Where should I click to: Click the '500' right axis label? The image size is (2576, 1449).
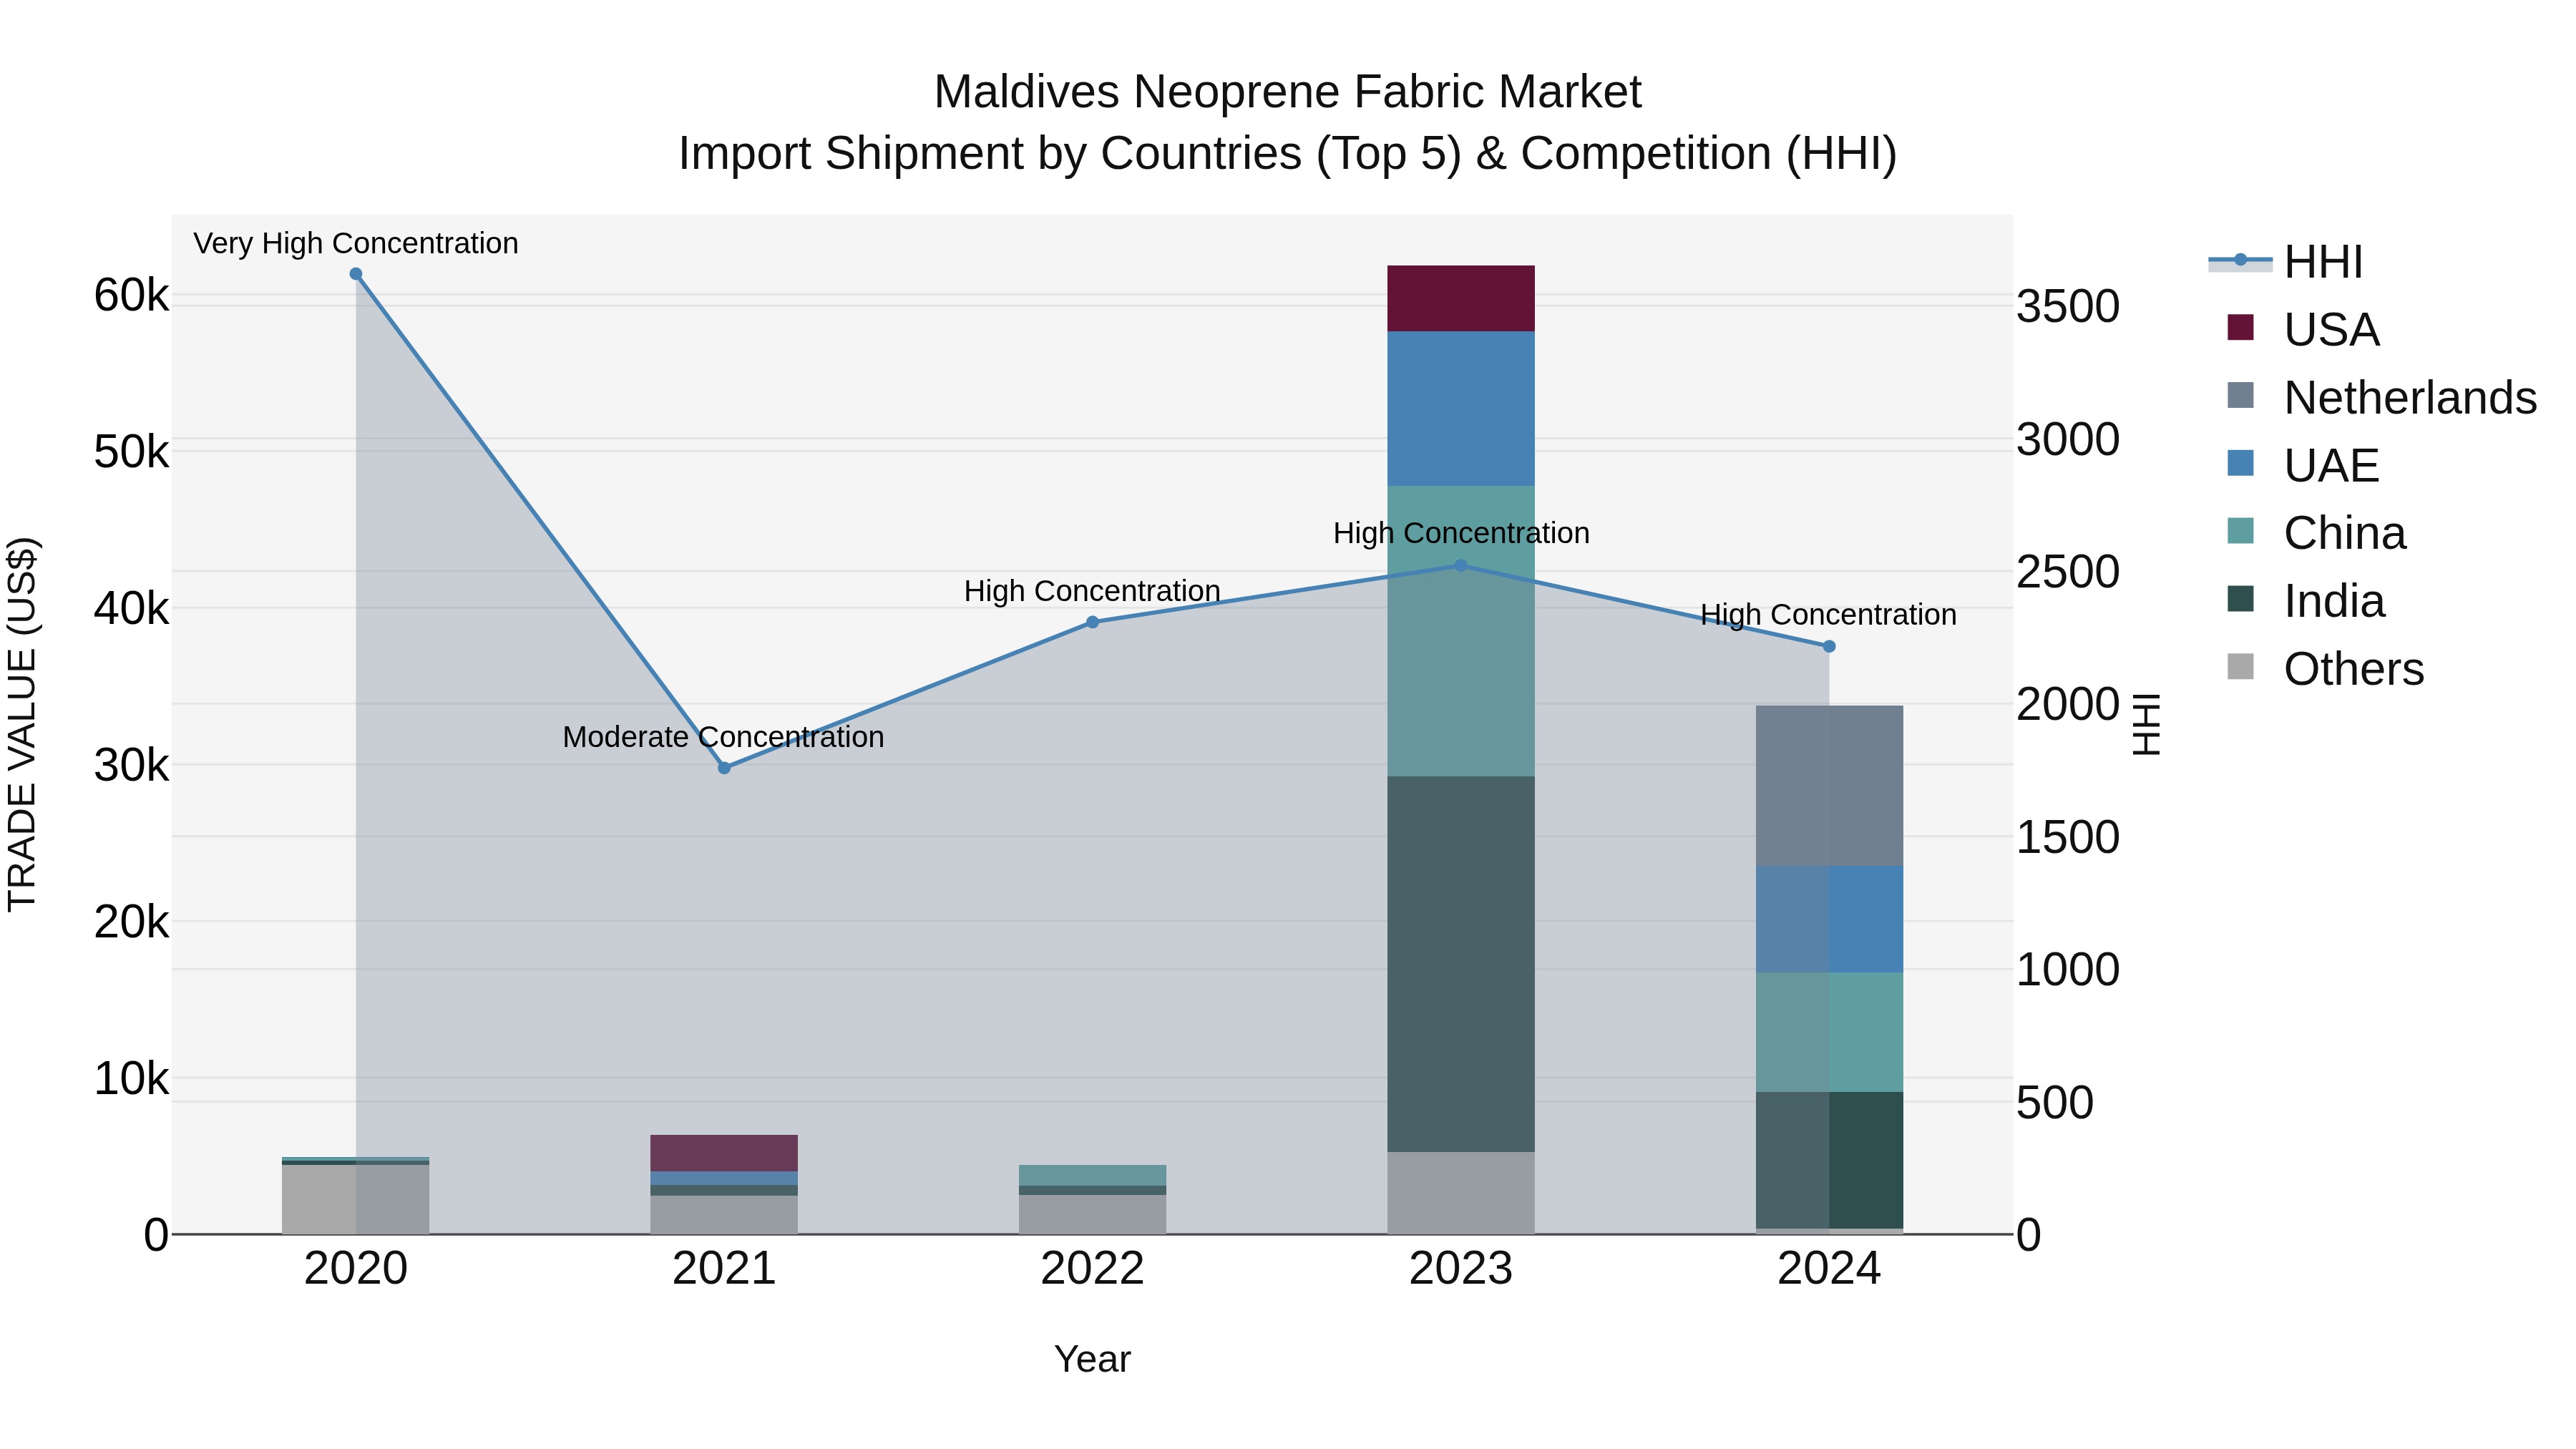2055,1102
